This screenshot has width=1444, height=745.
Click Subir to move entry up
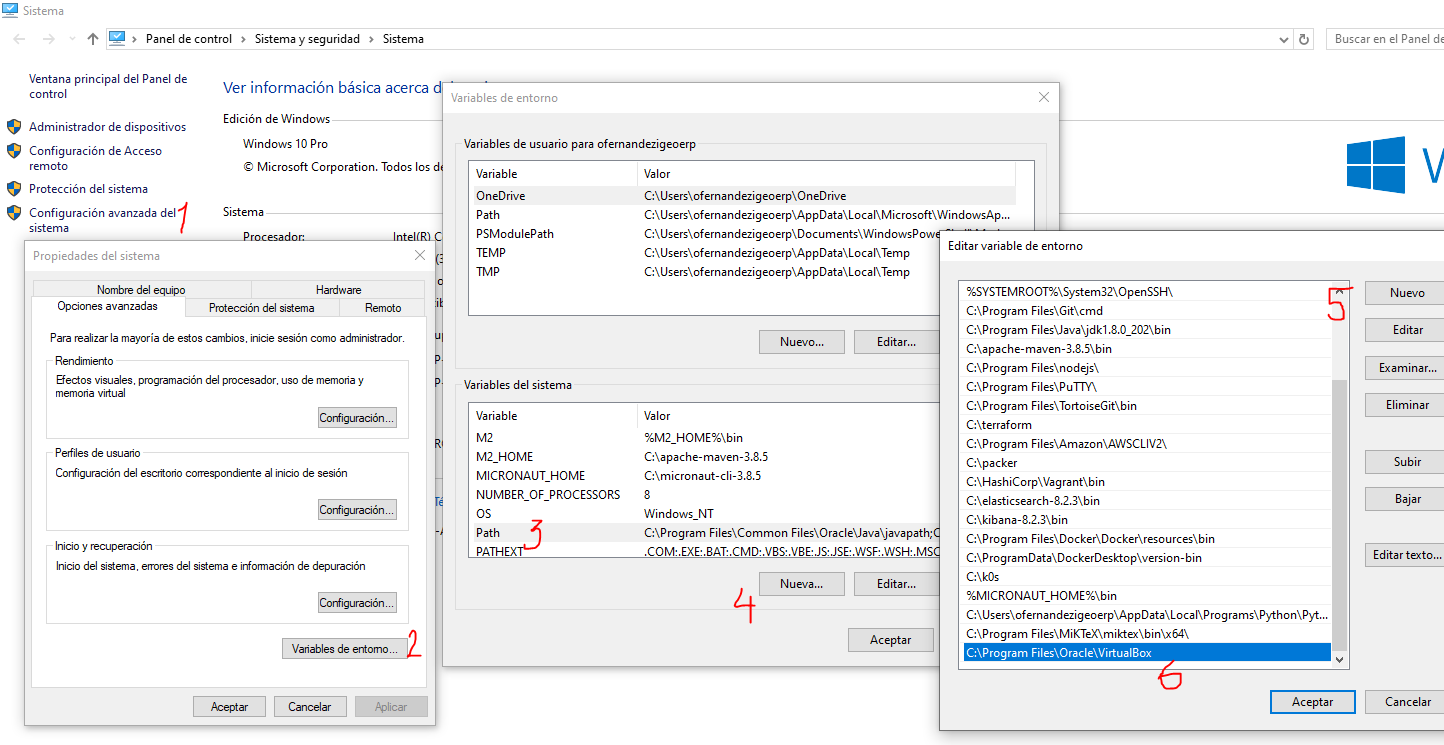point(1407,462)
